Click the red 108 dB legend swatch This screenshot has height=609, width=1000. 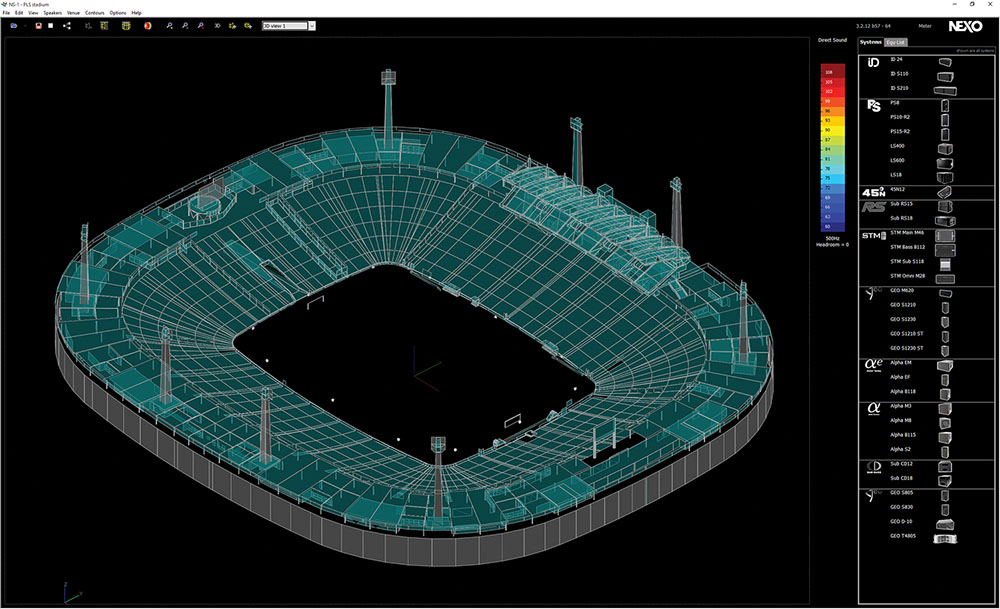coord(832,72)
